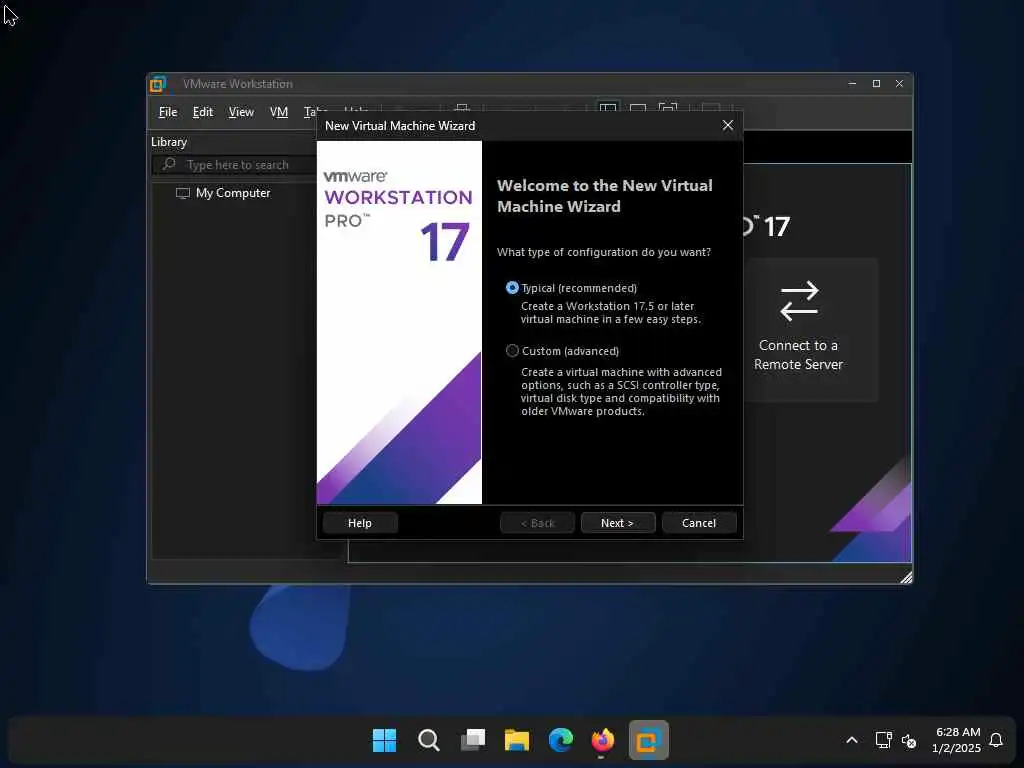
Task: Click the disabled Back button
Action: click(x=537, y=522)
